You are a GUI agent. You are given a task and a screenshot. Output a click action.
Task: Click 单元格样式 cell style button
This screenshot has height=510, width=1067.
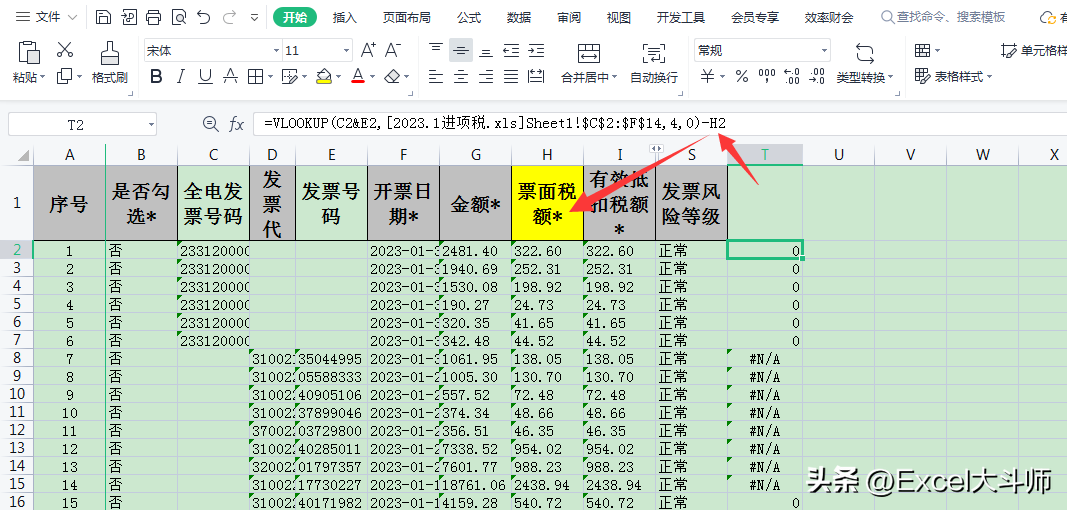pos(1034,50)
